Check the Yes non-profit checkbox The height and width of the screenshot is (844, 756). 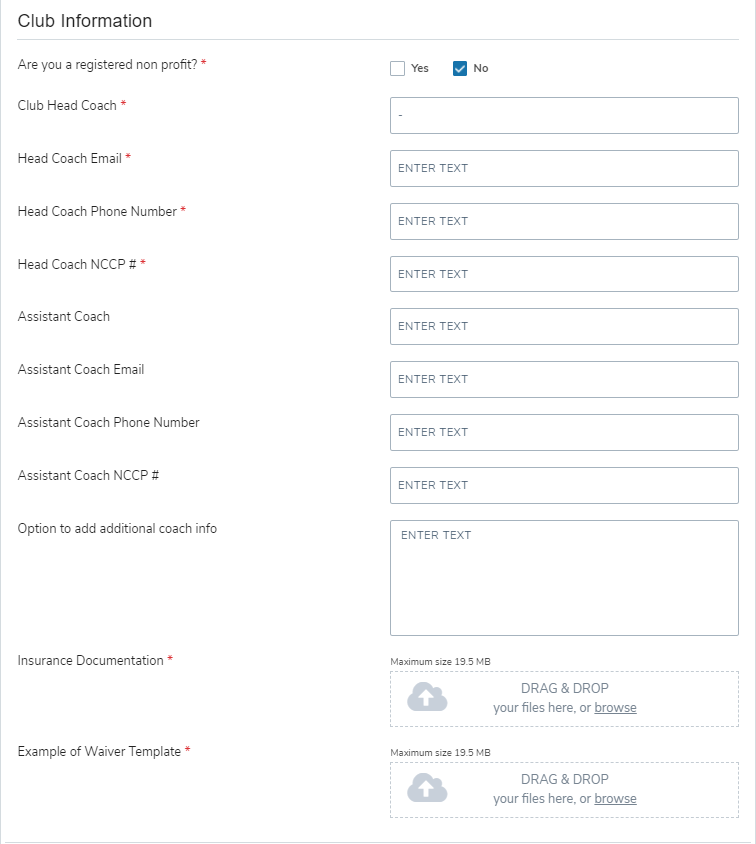click(398, 69)
